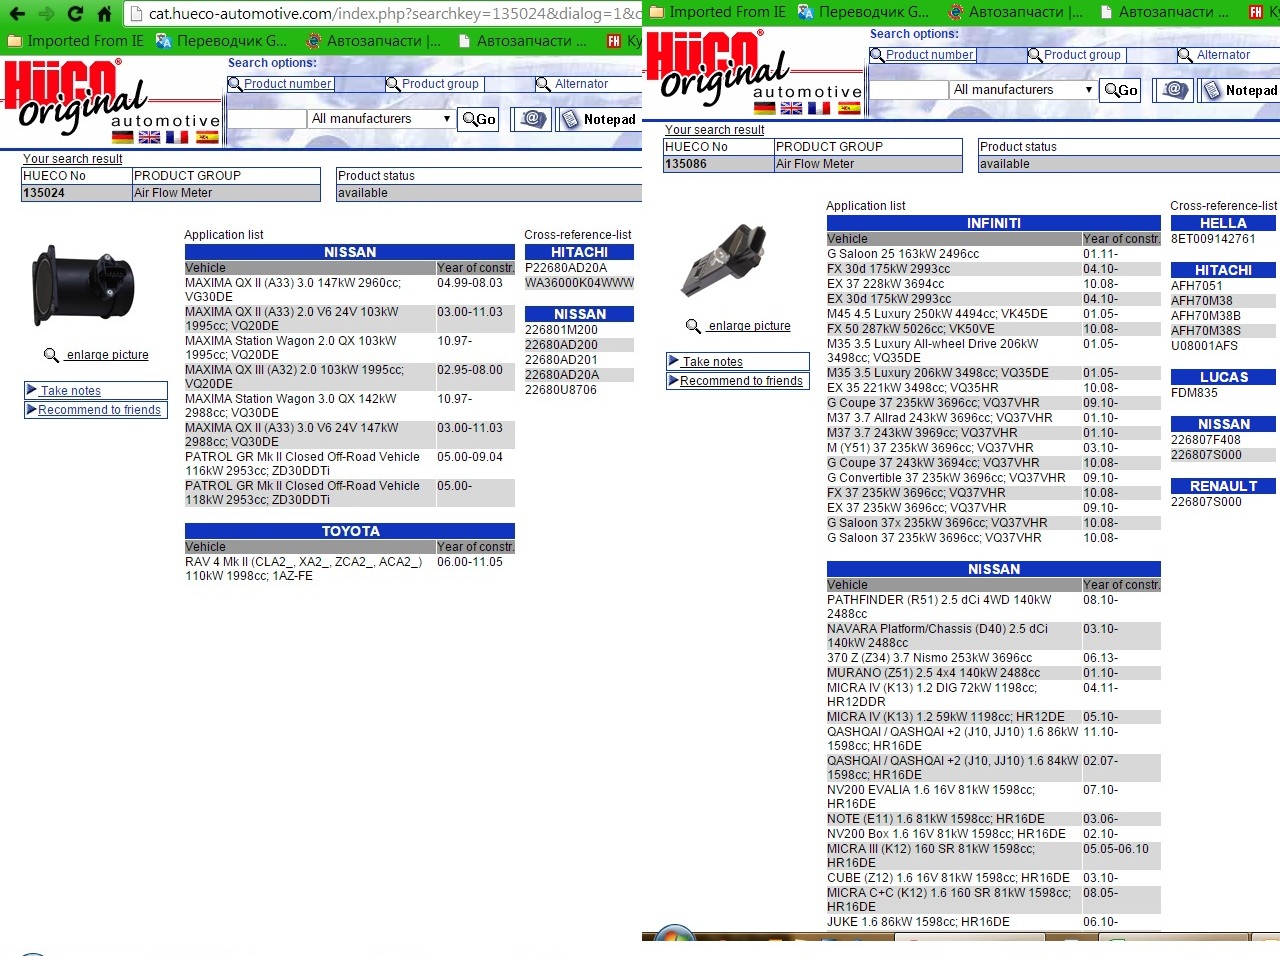Click Go search button on 135086 page
This screenshot has height=956, width=1280.
click(x=1121, y=90)
